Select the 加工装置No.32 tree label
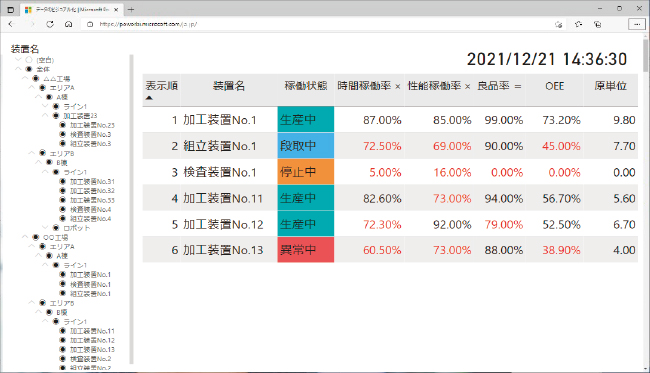650x373 pixels. tap(92, 191)
